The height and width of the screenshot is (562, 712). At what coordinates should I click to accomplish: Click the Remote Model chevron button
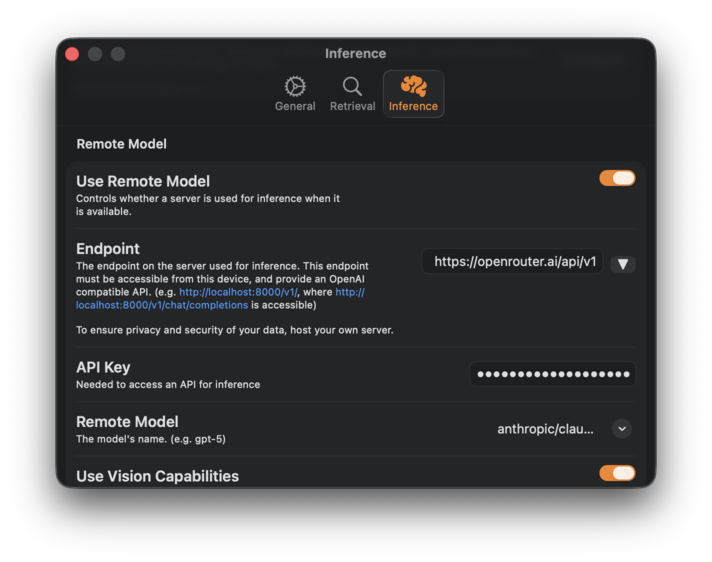[622, 429]
